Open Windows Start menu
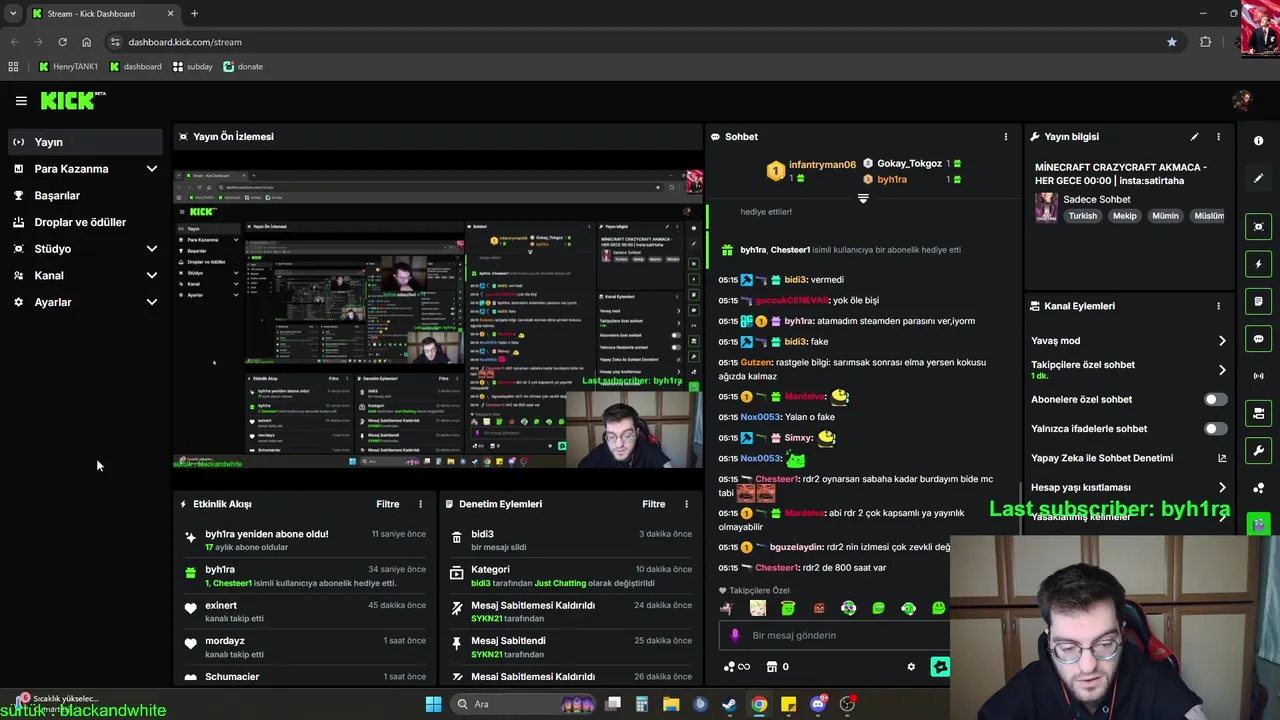Viewport: 1280px width, 720px height. tap(433, 704)
